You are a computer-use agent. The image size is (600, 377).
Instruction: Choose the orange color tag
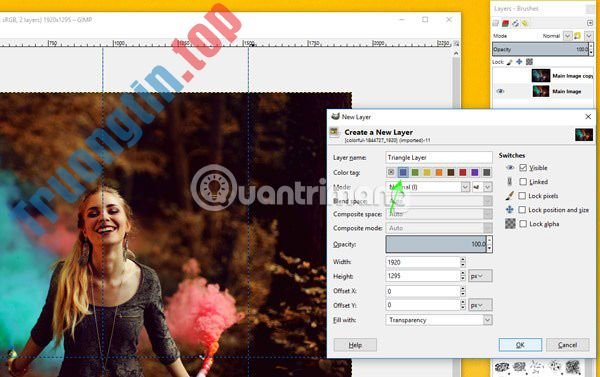point(439,173)
